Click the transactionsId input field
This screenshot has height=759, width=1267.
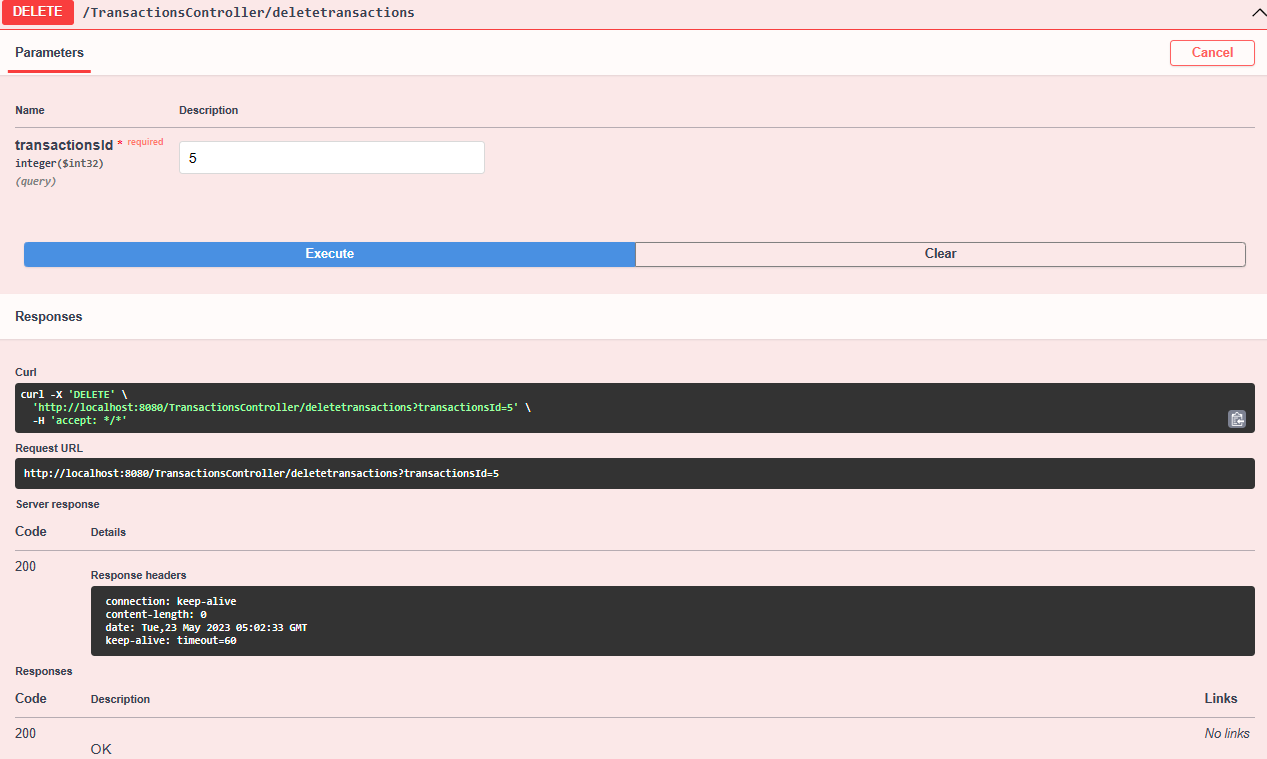[331, 157]
